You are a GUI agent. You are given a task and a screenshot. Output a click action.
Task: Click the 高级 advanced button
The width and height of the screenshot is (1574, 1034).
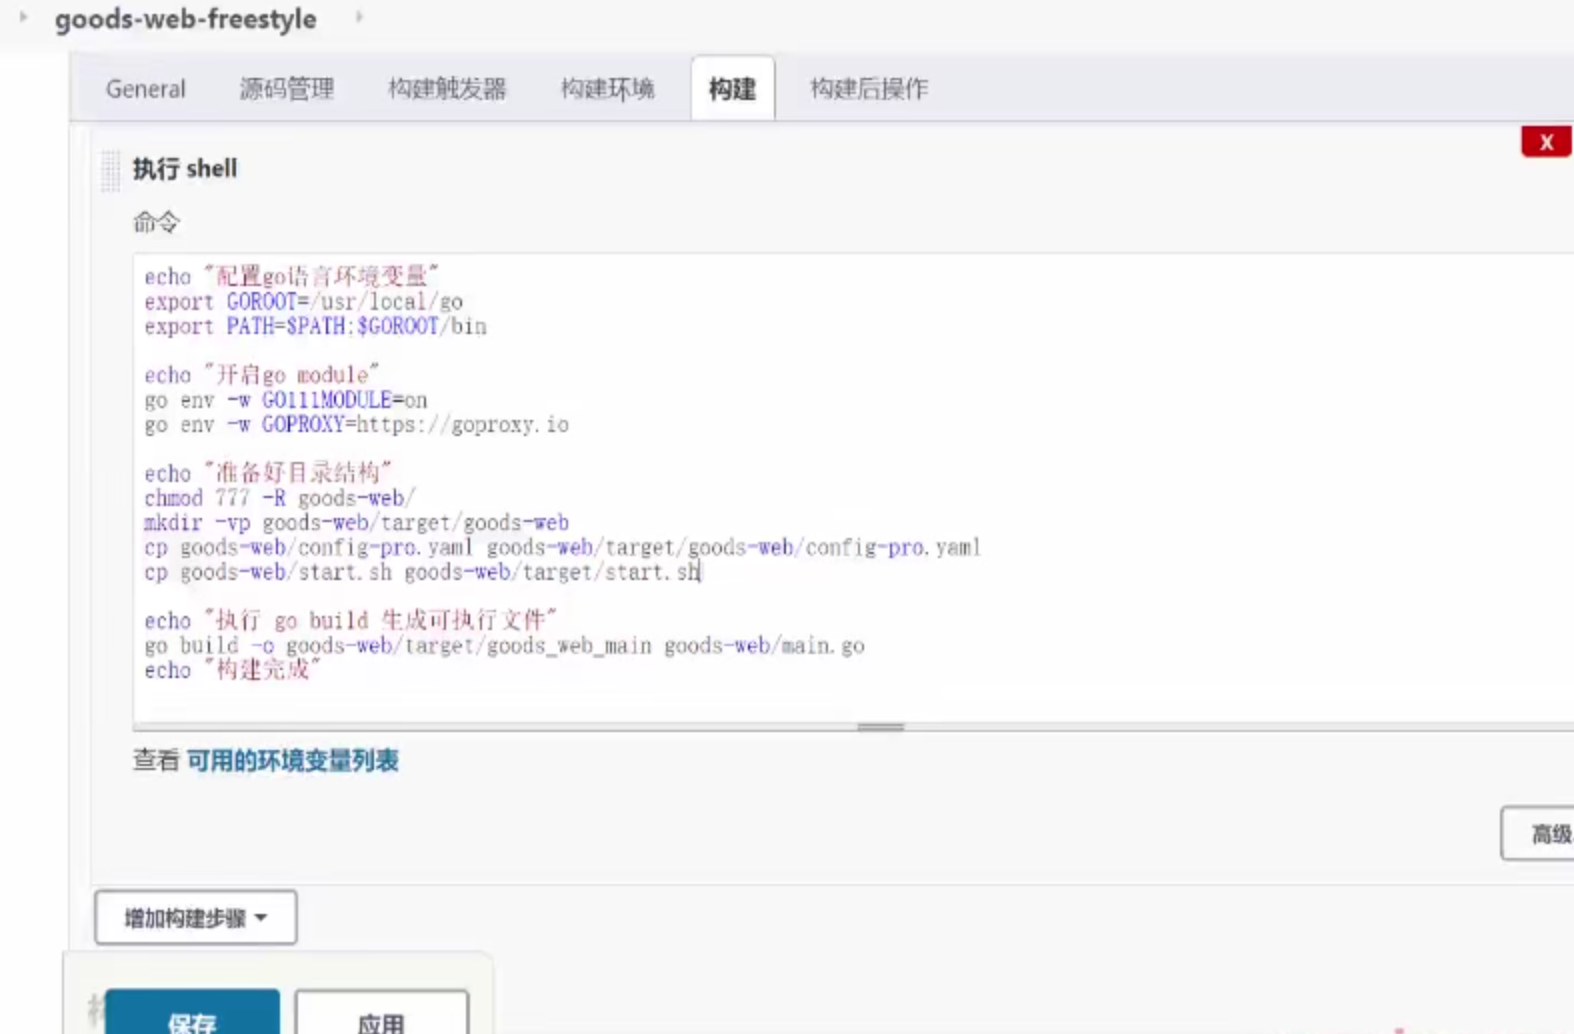point(1540,833)
